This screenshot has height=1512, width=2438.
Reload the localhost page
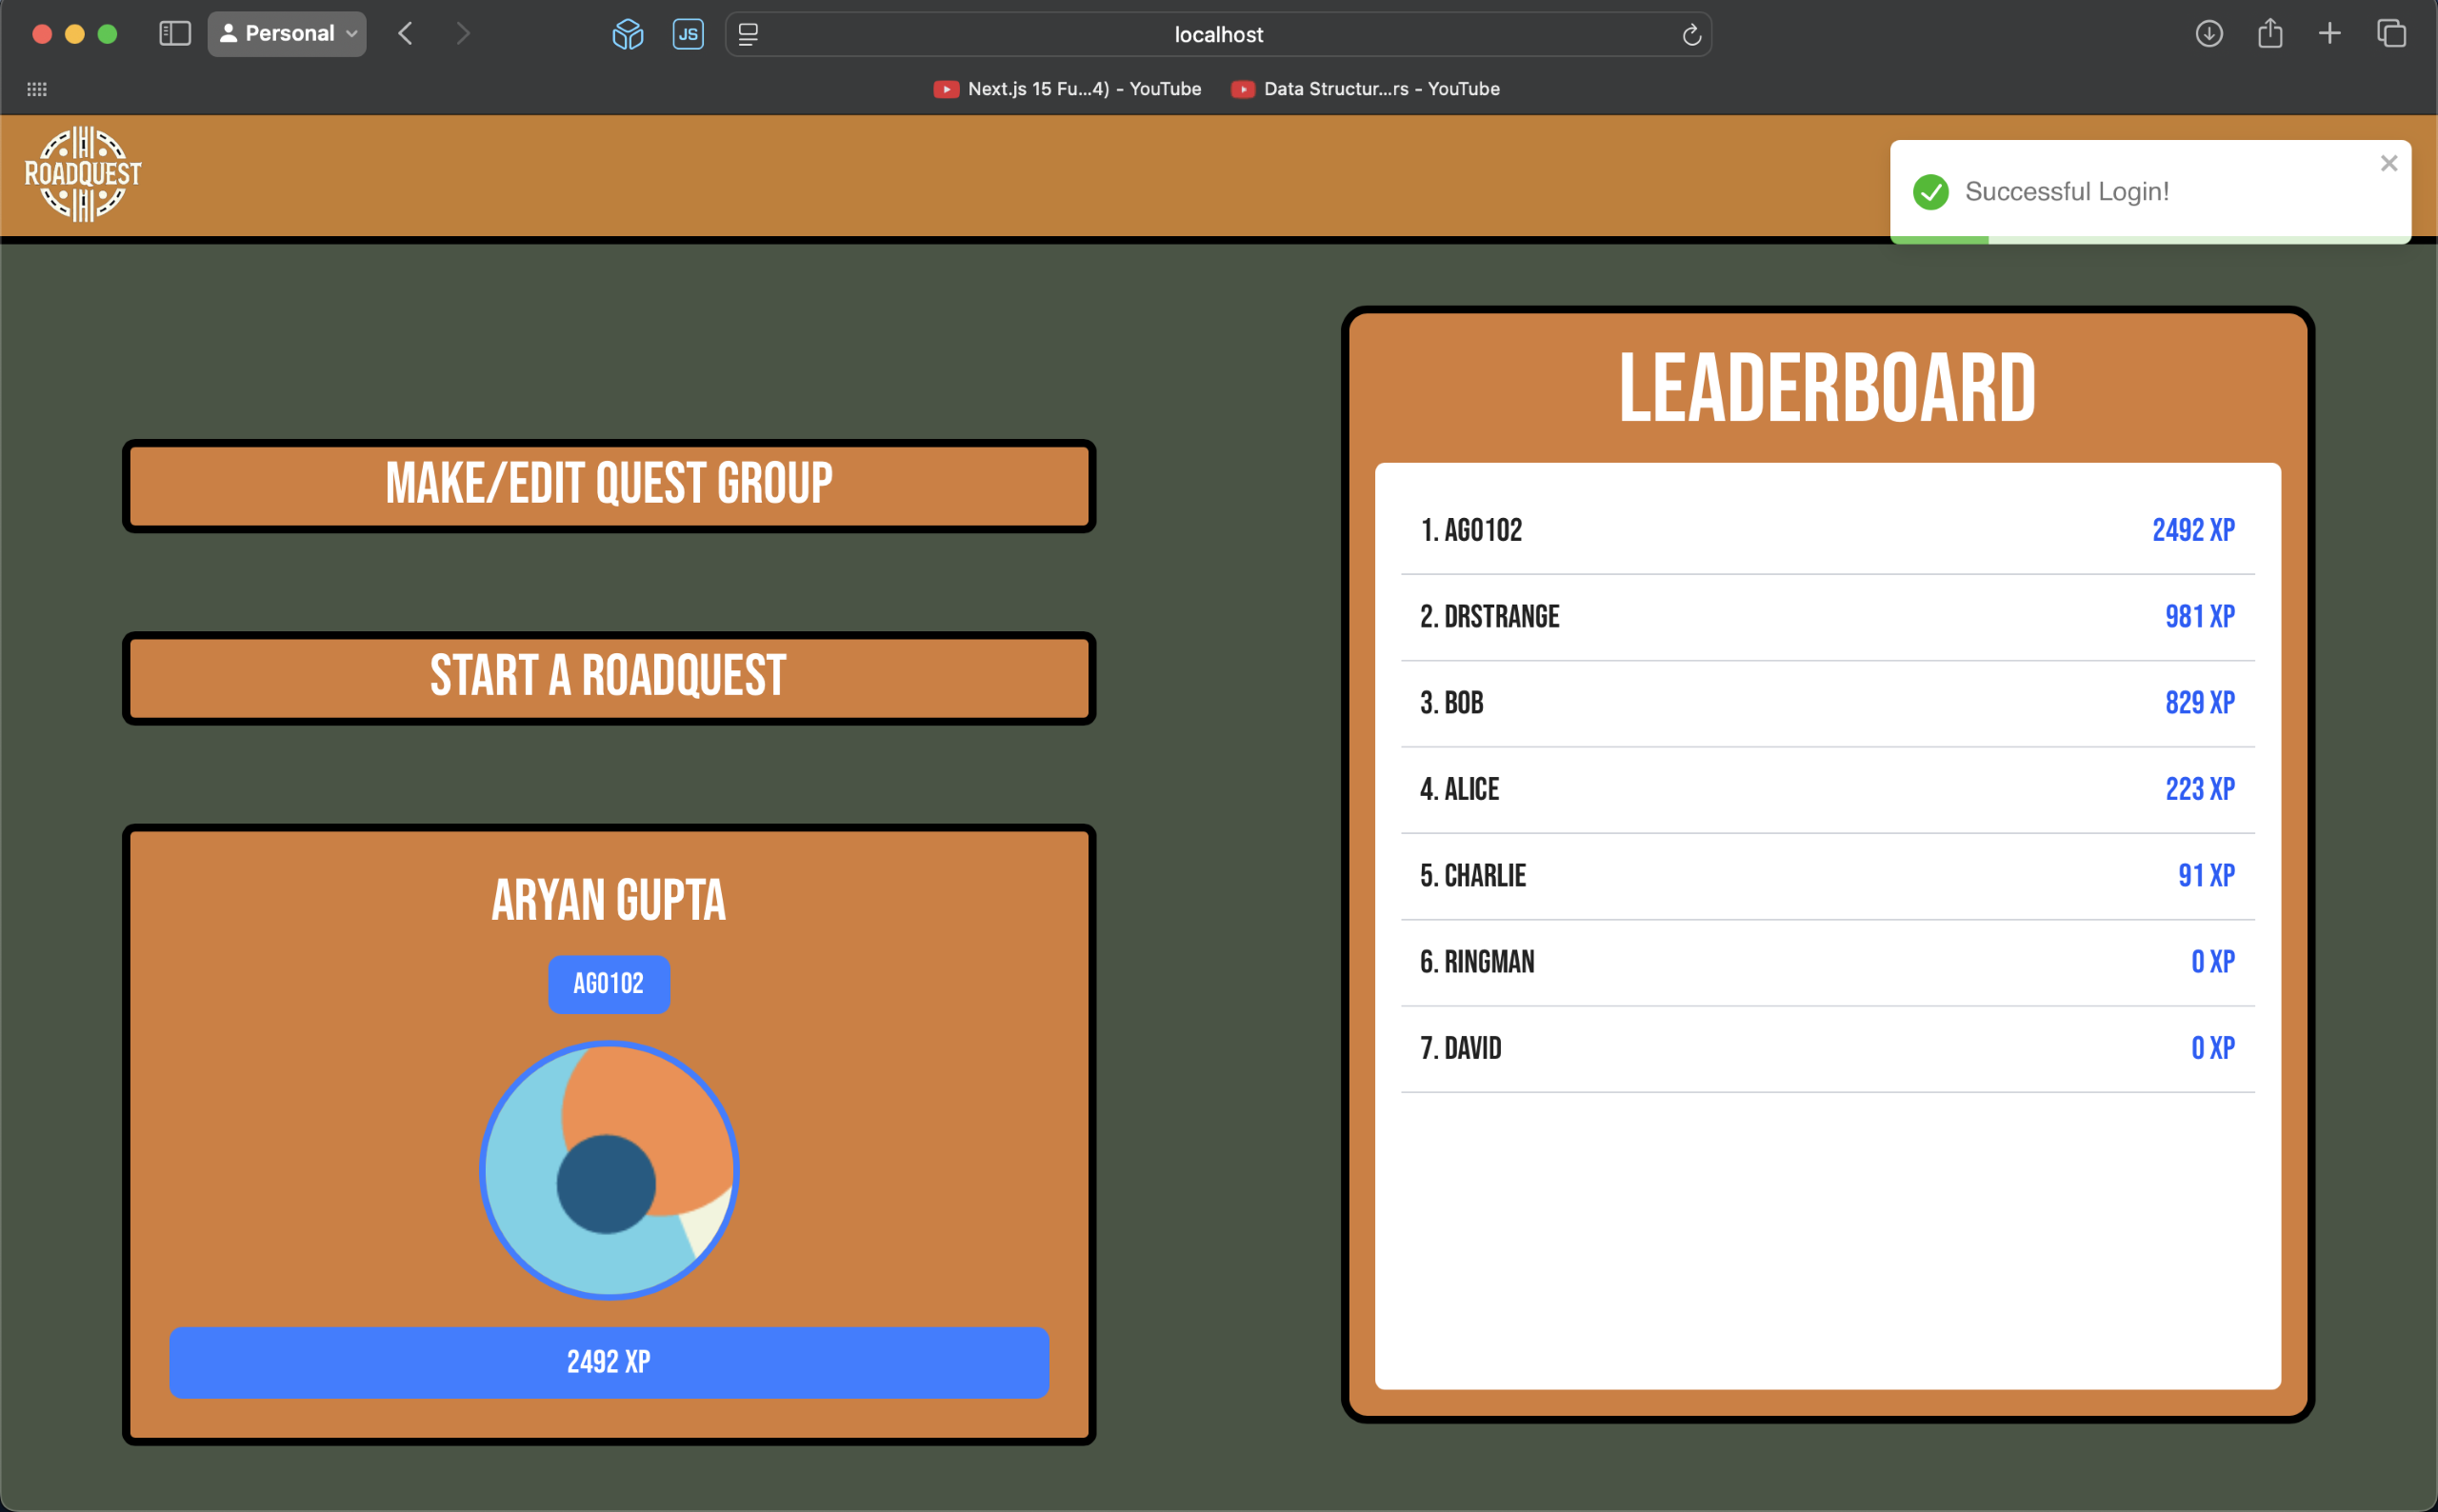coord(1691,35)
